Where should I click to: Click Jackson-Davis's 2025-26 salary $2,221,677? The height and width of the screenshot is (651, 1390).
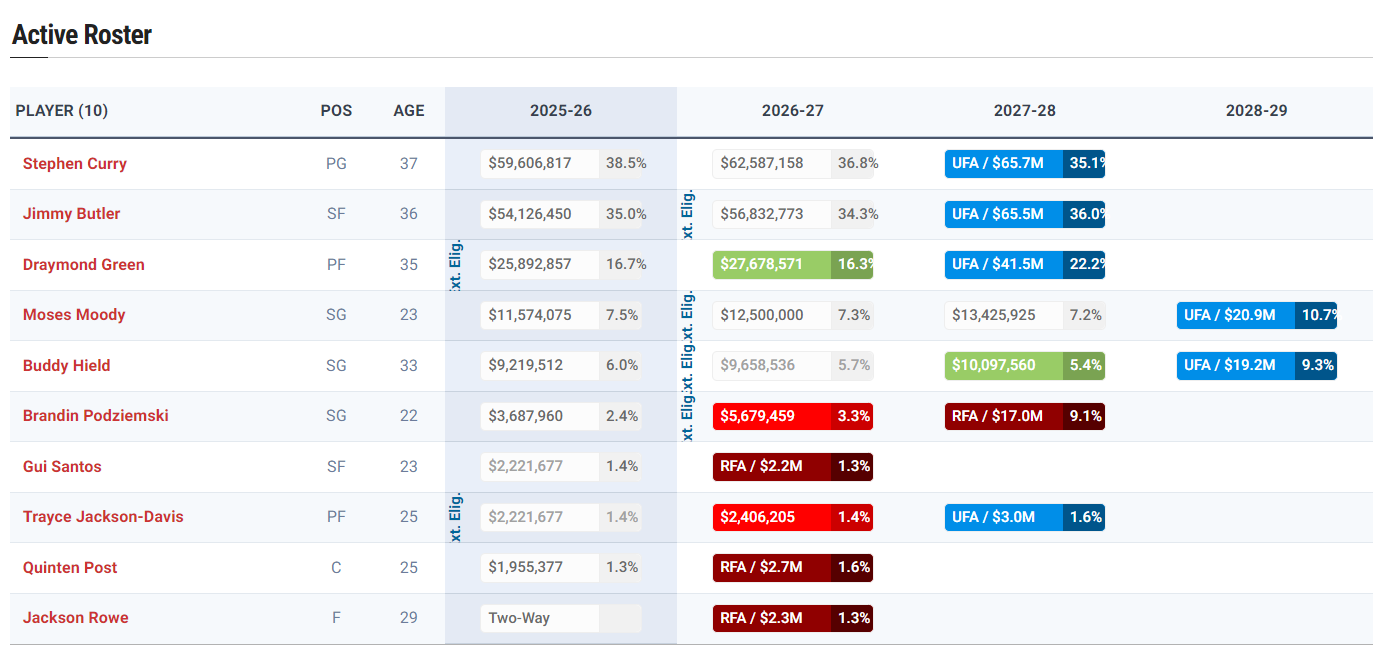pos(540,517)
